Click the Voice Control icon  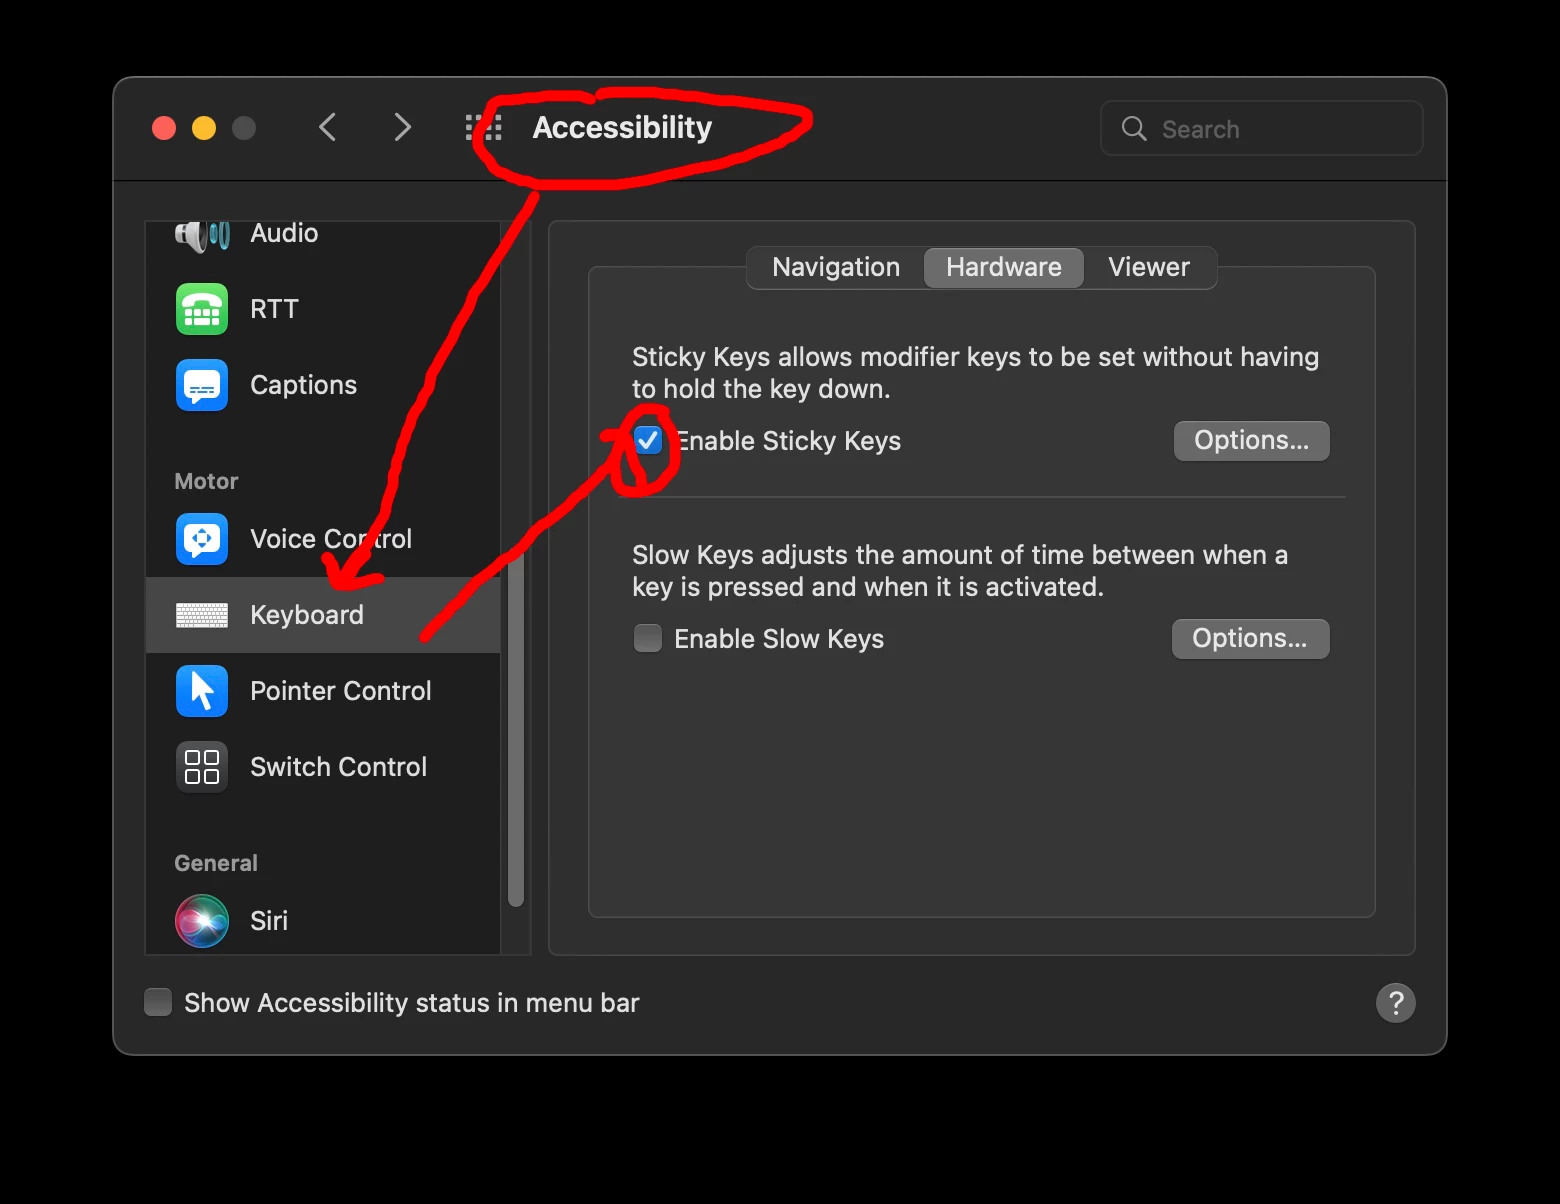click(202, 539)
